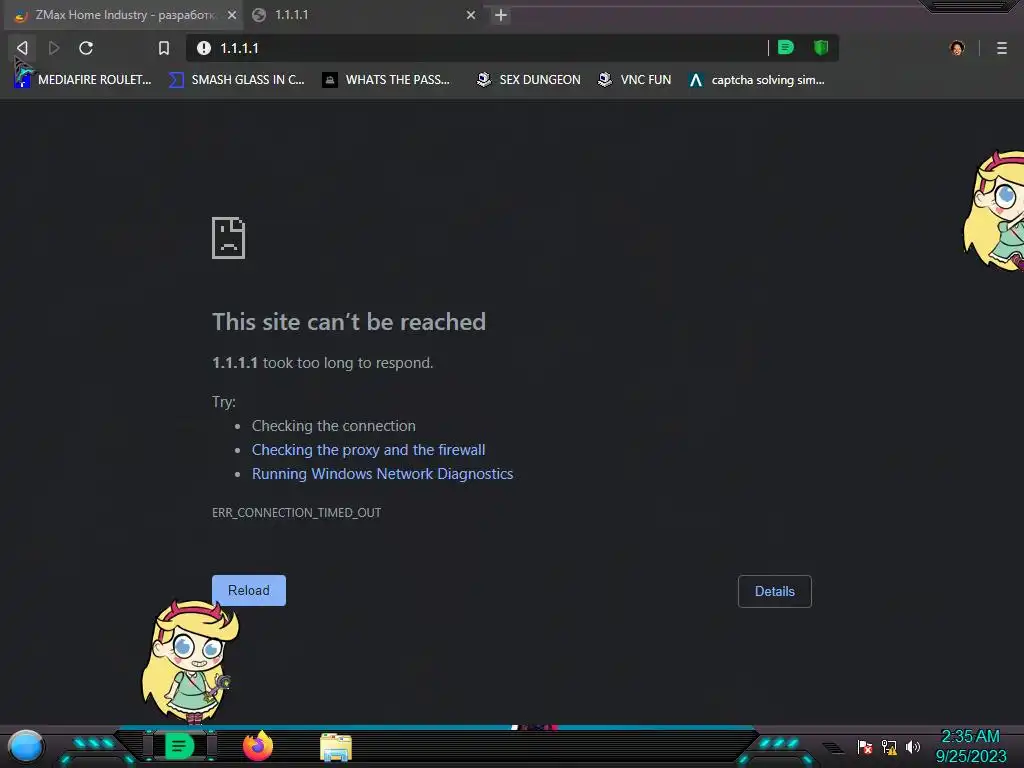Screen dimensions: 1024x768
Task: Open SEX DUNGEON bookmark
Action: (528, 80)
